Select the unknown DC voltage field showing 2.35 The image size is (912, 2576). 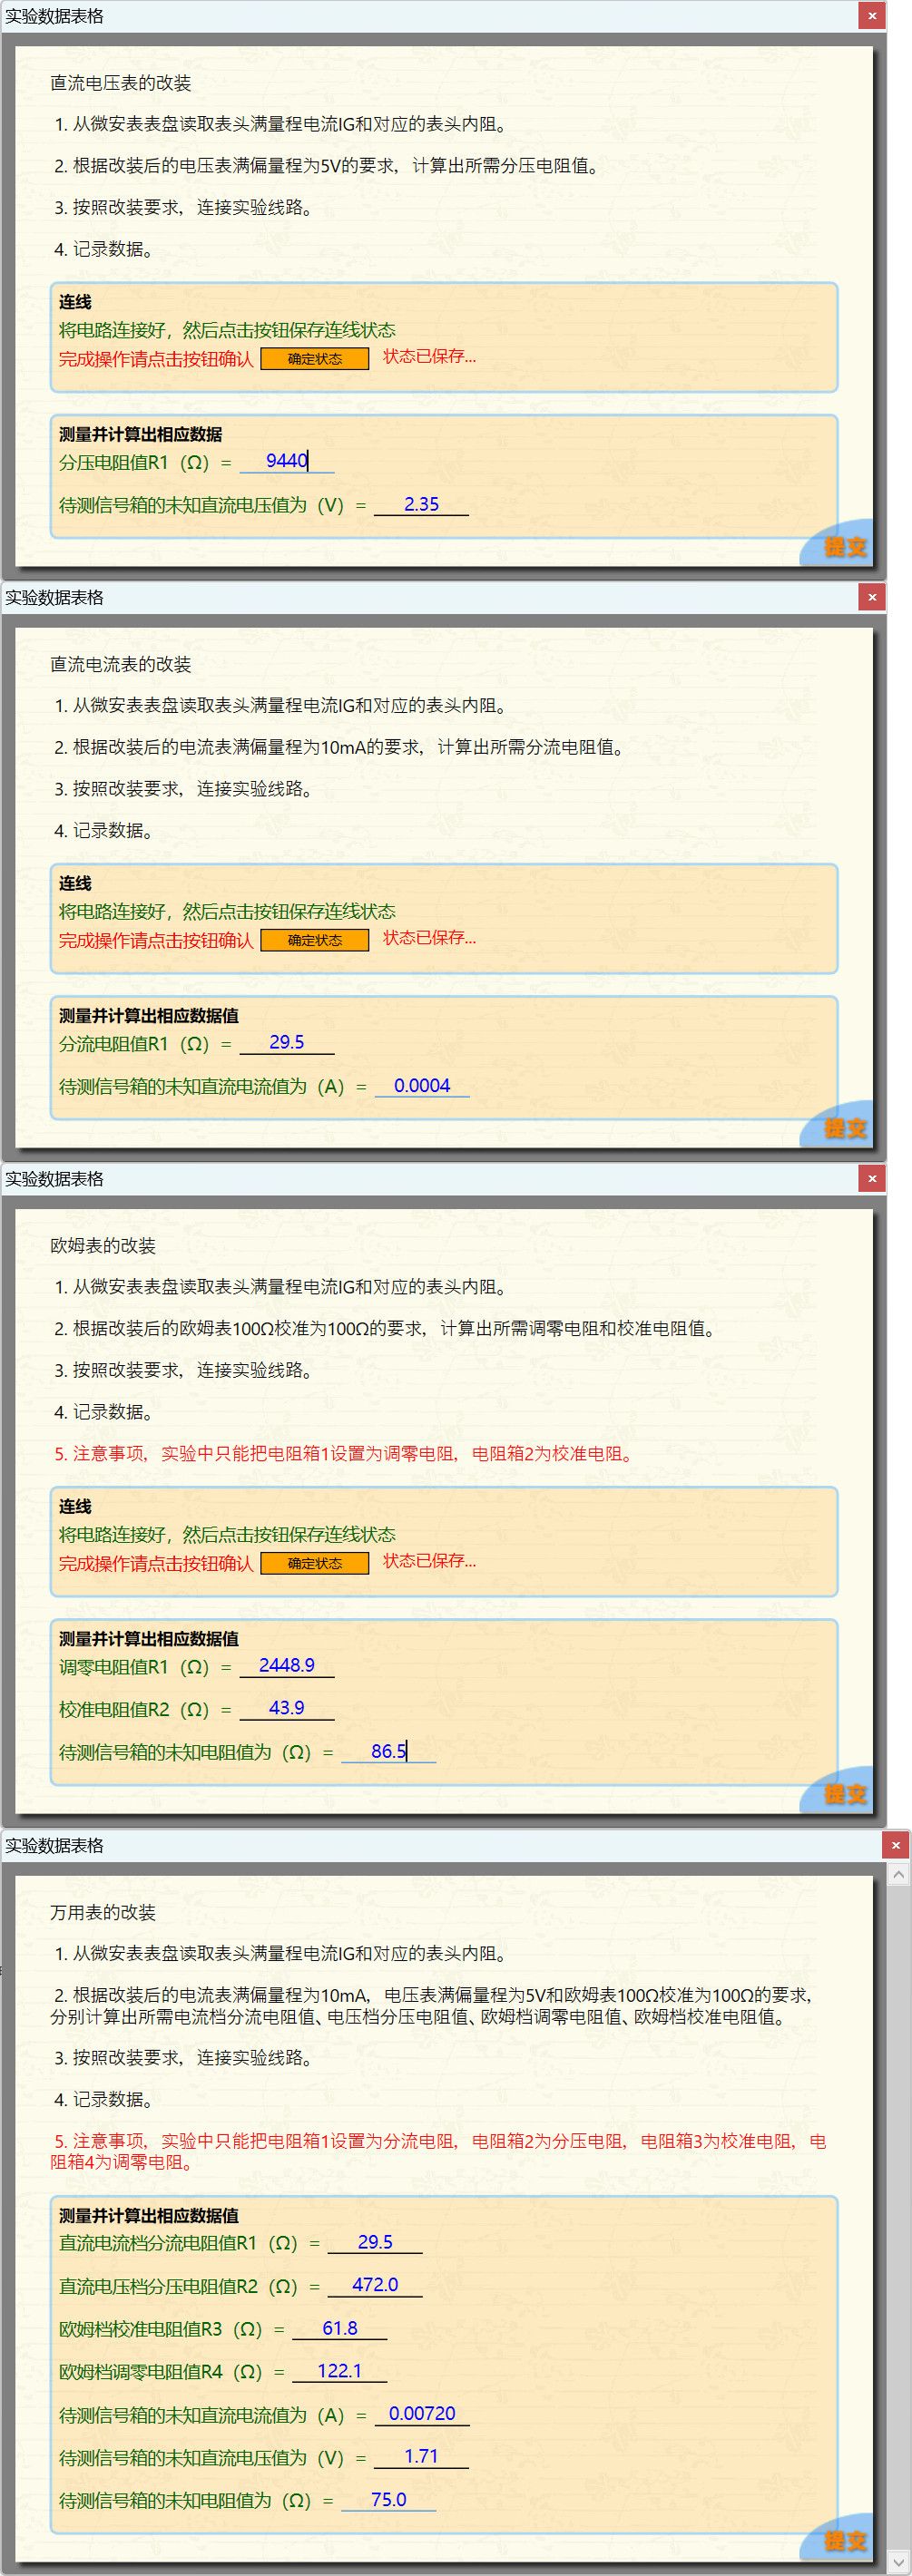pyautogui.click(x=421, y=505)
